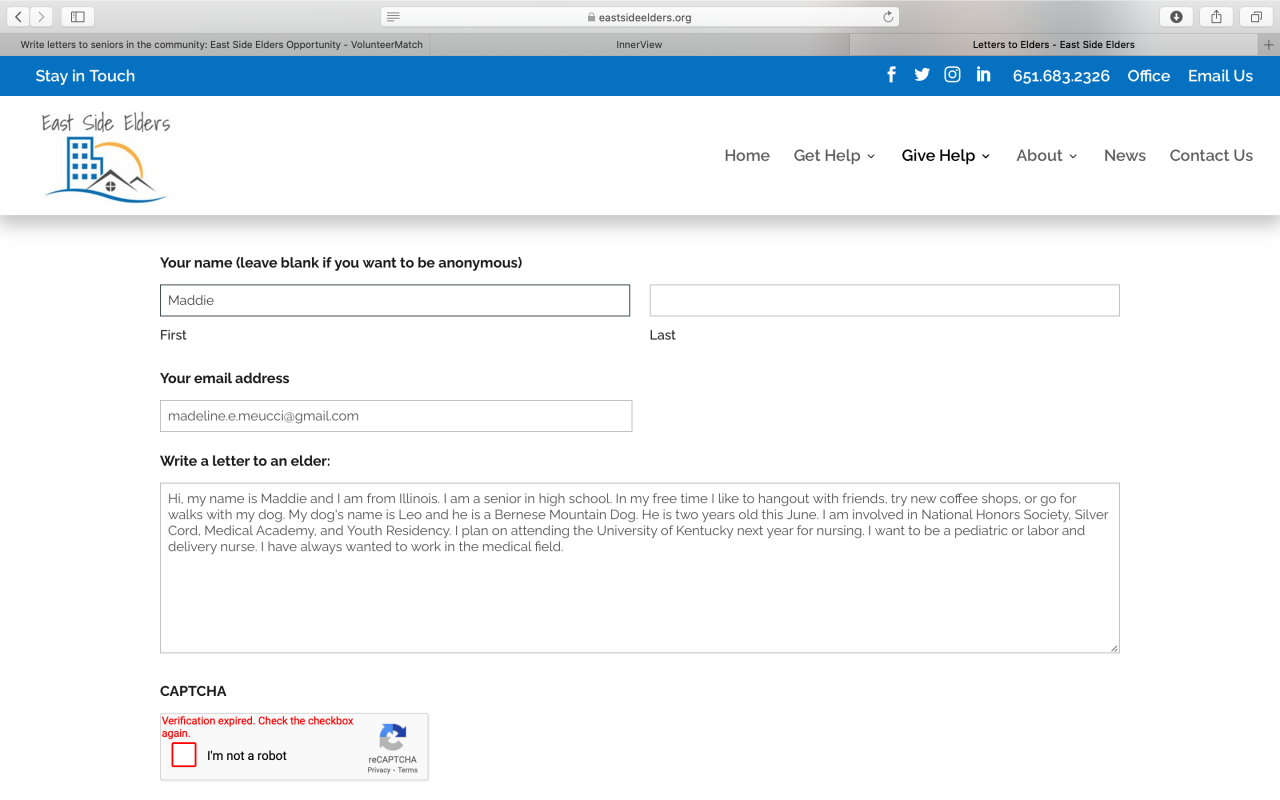Open the Safari share menu
Viewport: 1280px width, 800px height.
coord(1217,17)
